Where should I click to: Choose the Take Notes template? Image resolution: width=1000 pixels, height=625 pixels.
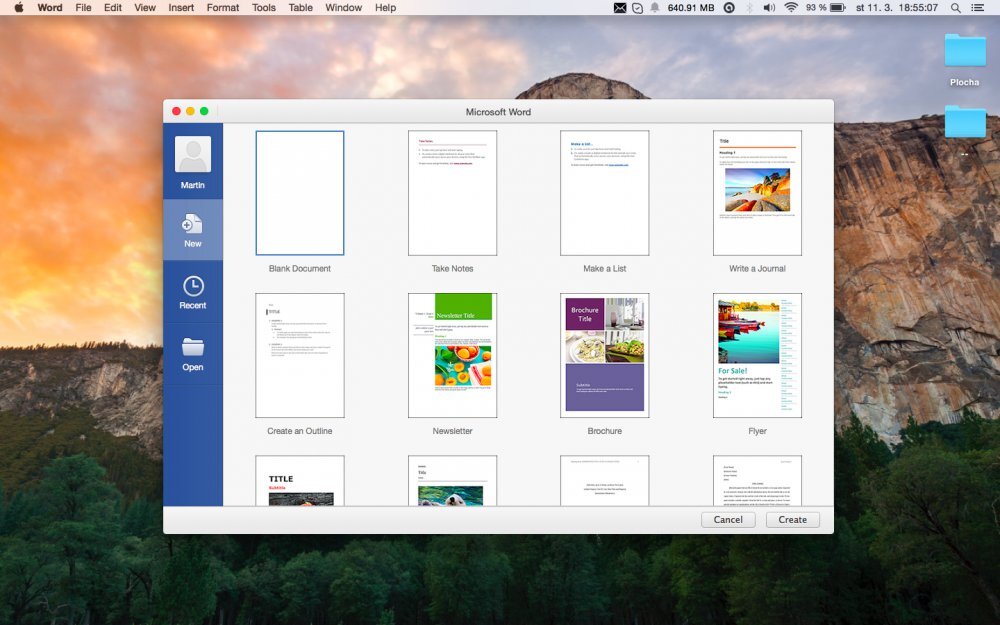point(452,193)
